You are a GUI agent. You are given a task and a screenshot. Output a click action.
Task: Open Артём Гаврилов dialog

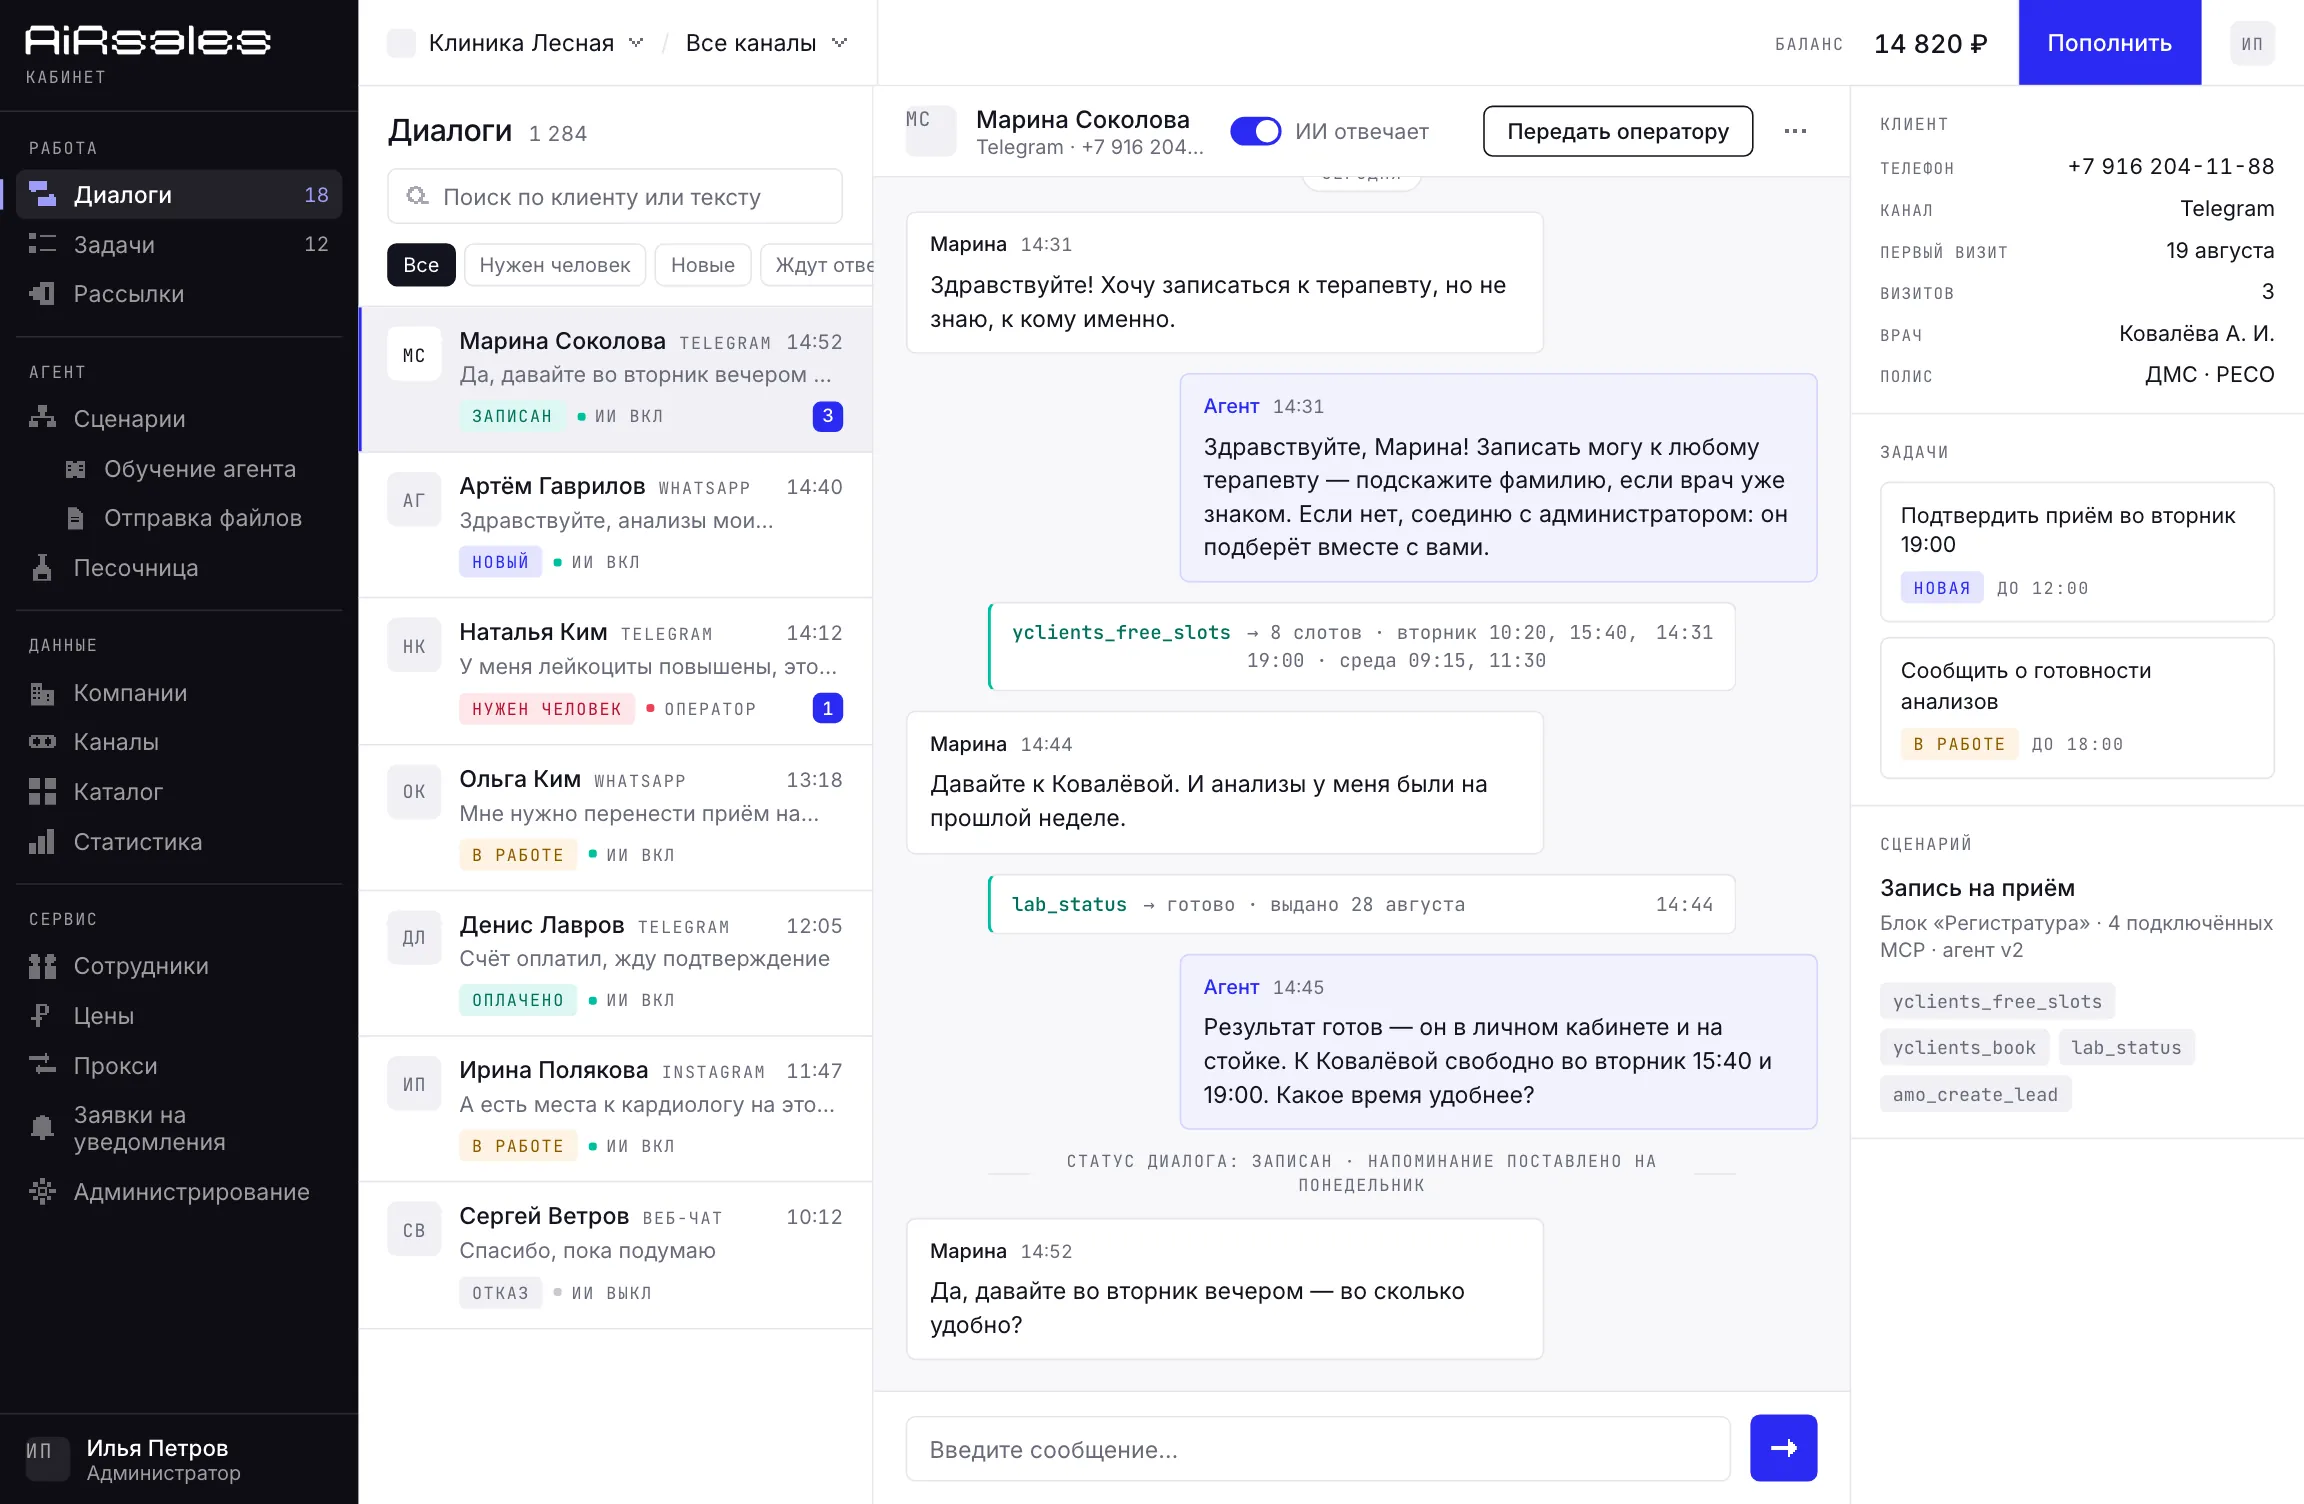click(x=615, y=525)
